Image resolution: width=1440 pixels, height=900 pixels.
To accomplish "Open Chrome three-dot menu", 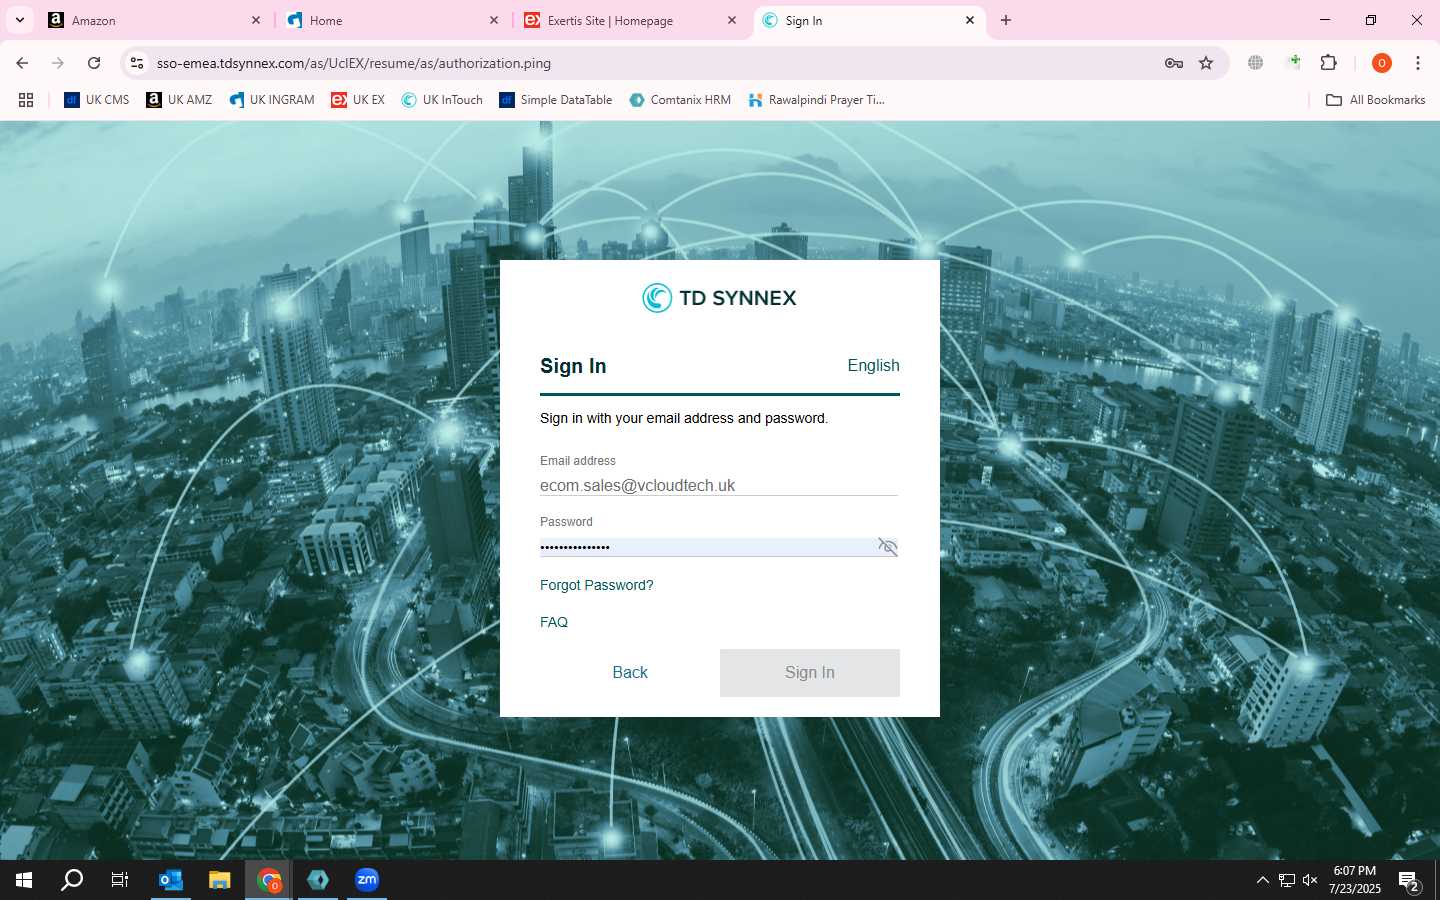I will coord(1418,63).
